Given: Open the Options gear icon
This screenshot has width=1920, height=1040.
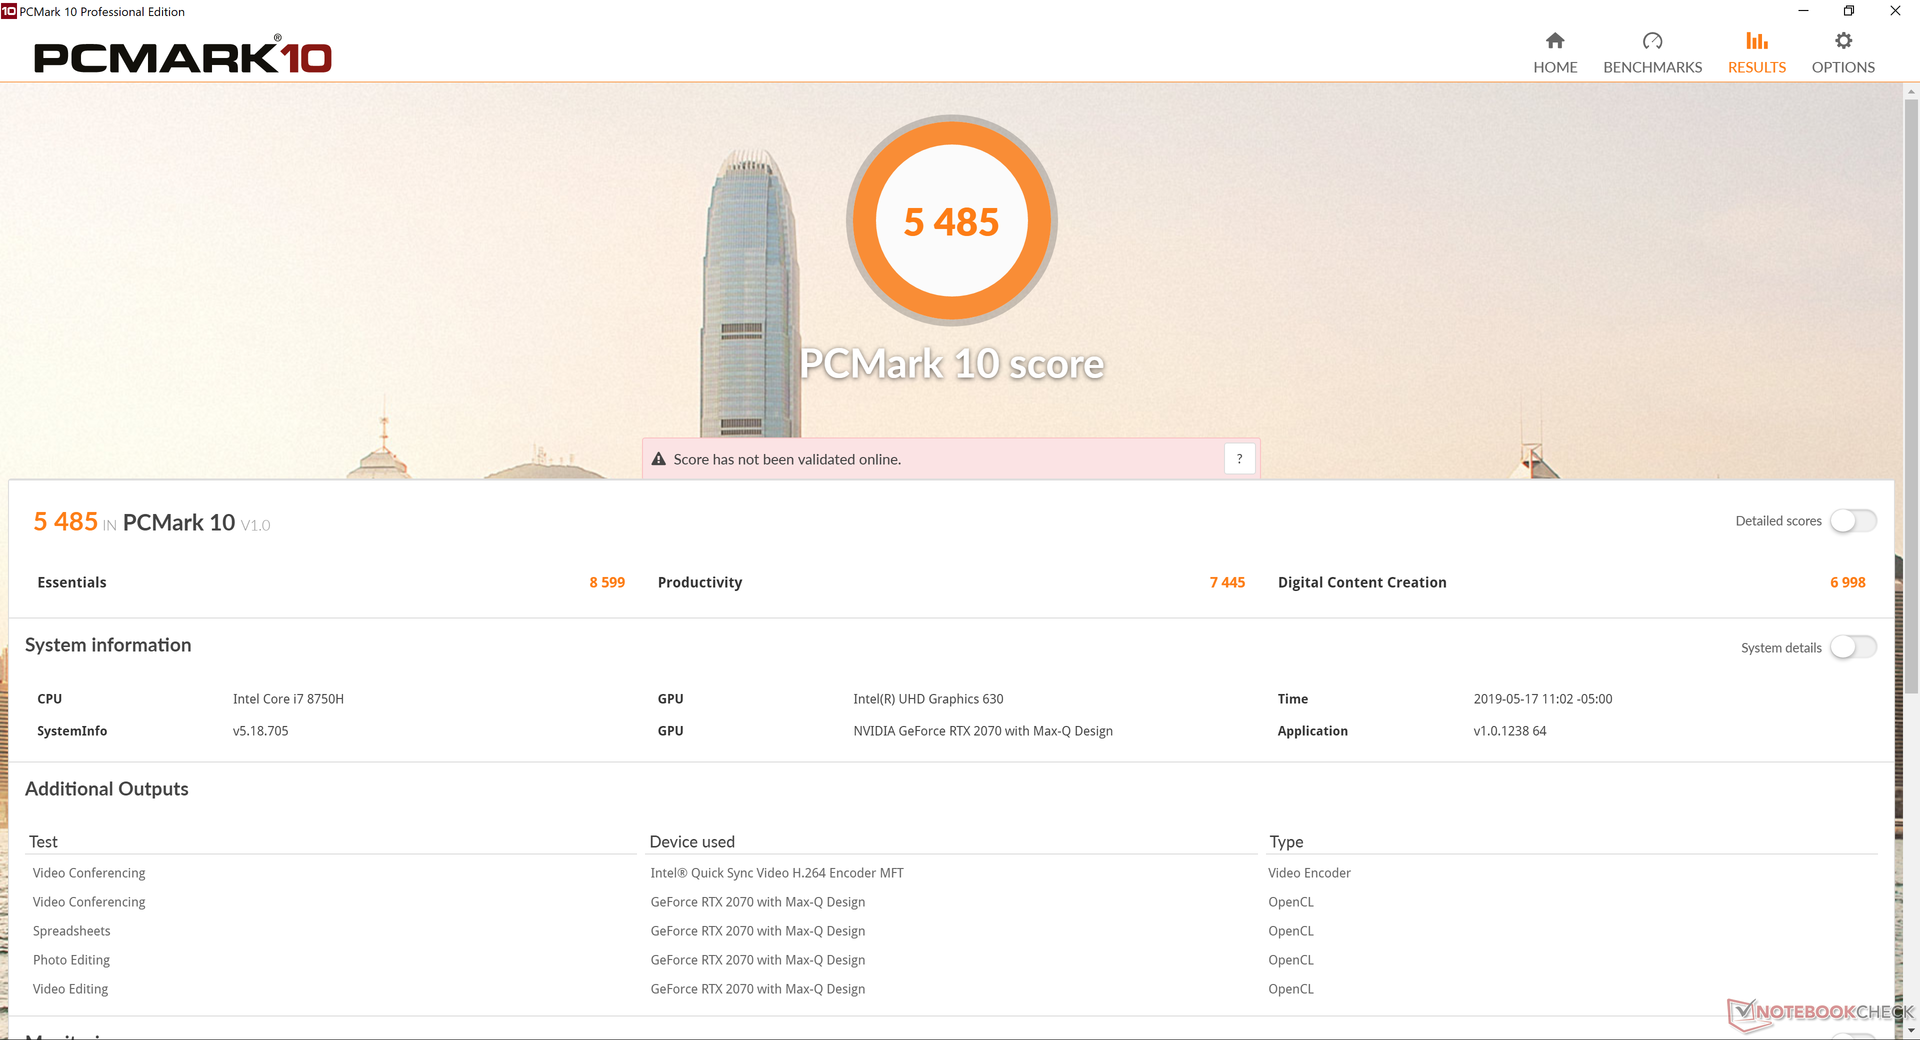Looking at the screenshot, I should click(x=1844, y=41).
